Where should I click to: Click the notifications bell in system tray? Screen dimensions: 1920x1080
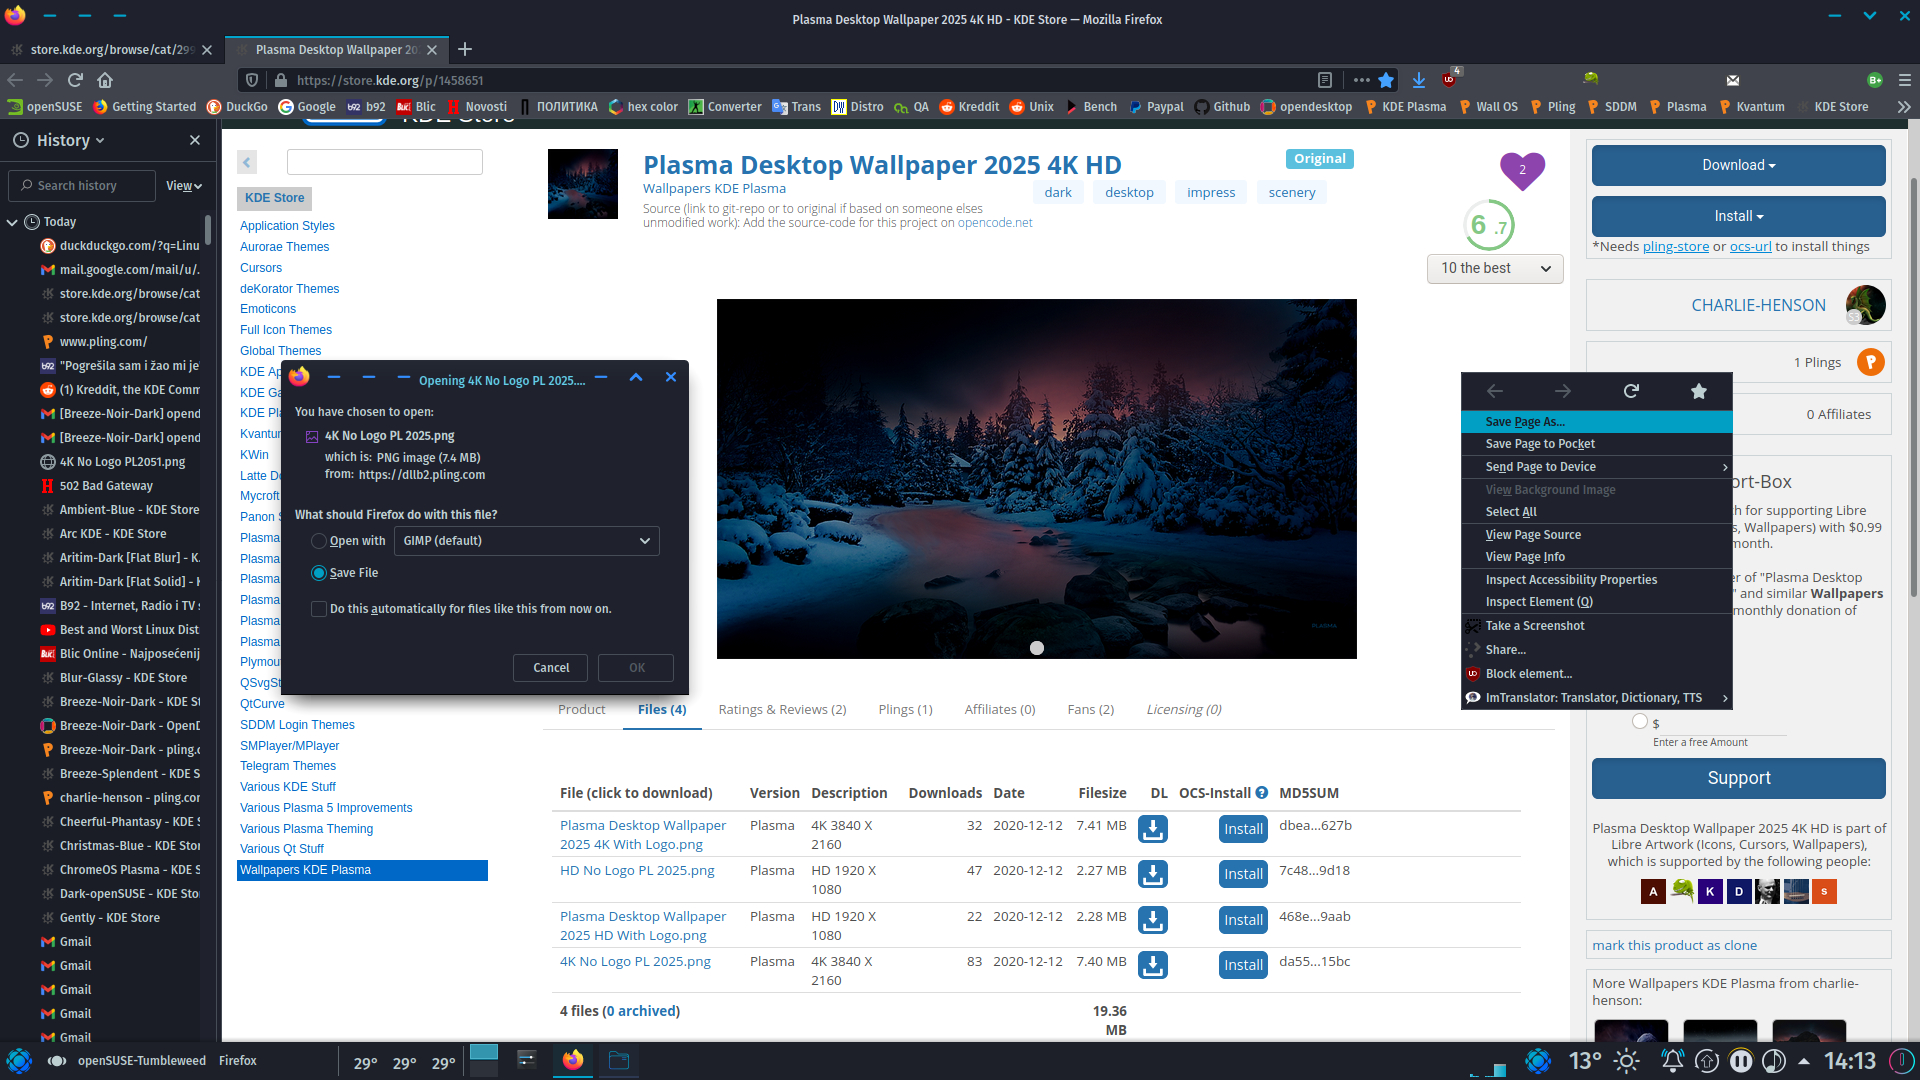point(1672,1060)
